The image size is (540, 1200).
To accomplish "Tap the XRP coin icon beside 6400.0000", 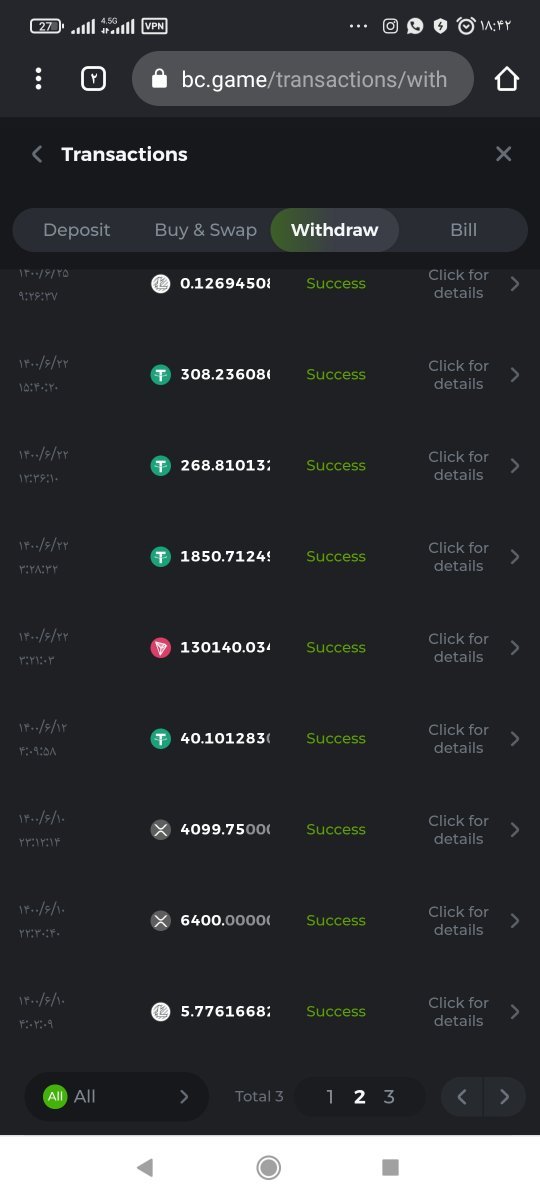I will (x=160, y=921).
